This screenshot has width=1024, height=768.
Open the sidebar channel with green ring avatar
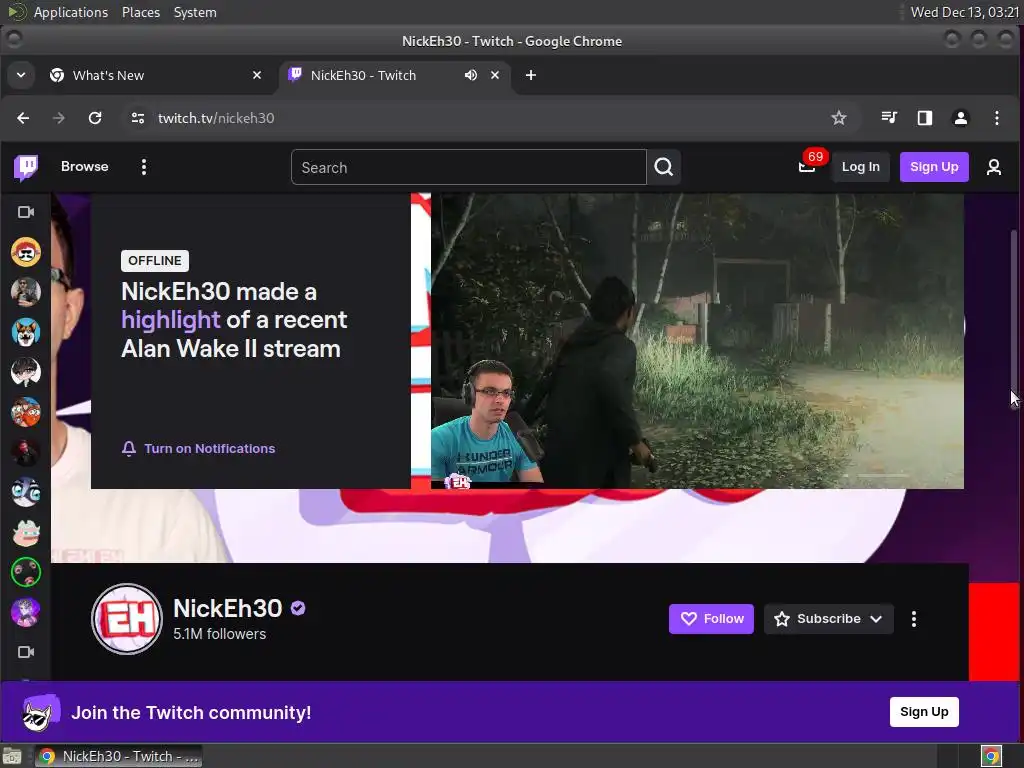click(x=25, y=572)
